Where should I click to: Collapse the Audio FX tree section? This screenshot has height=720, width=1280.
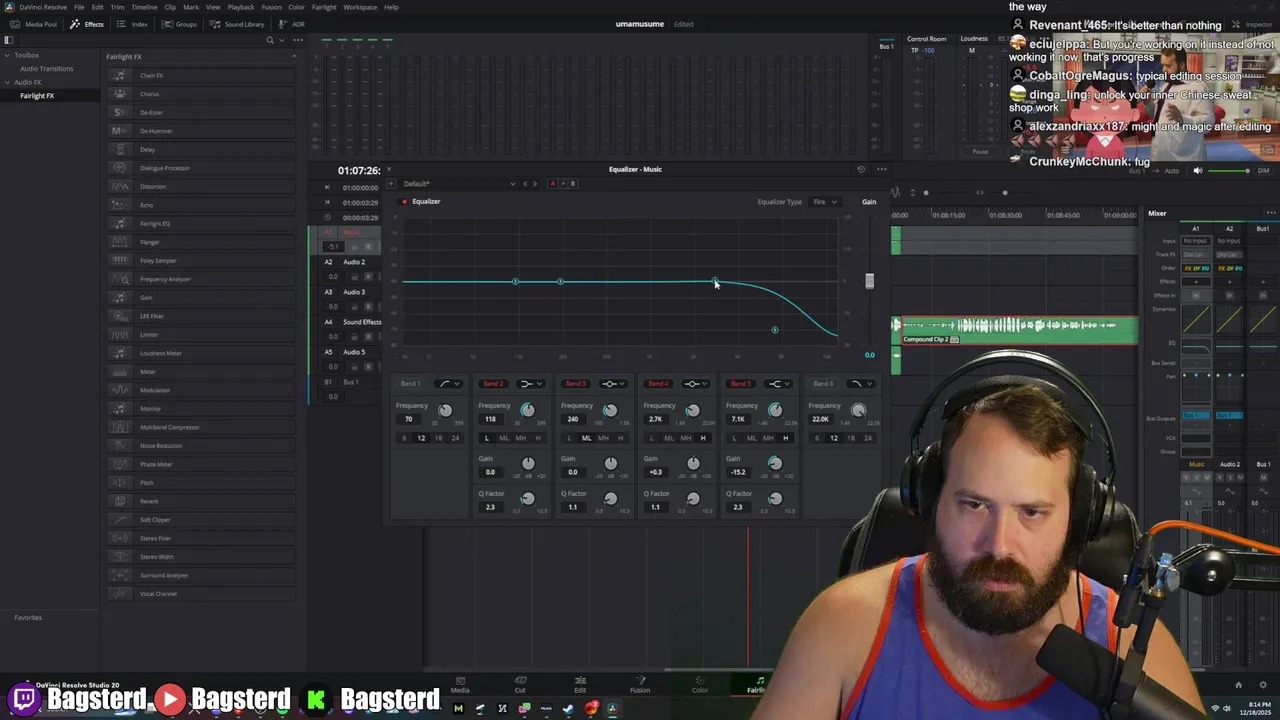point(8,82)
